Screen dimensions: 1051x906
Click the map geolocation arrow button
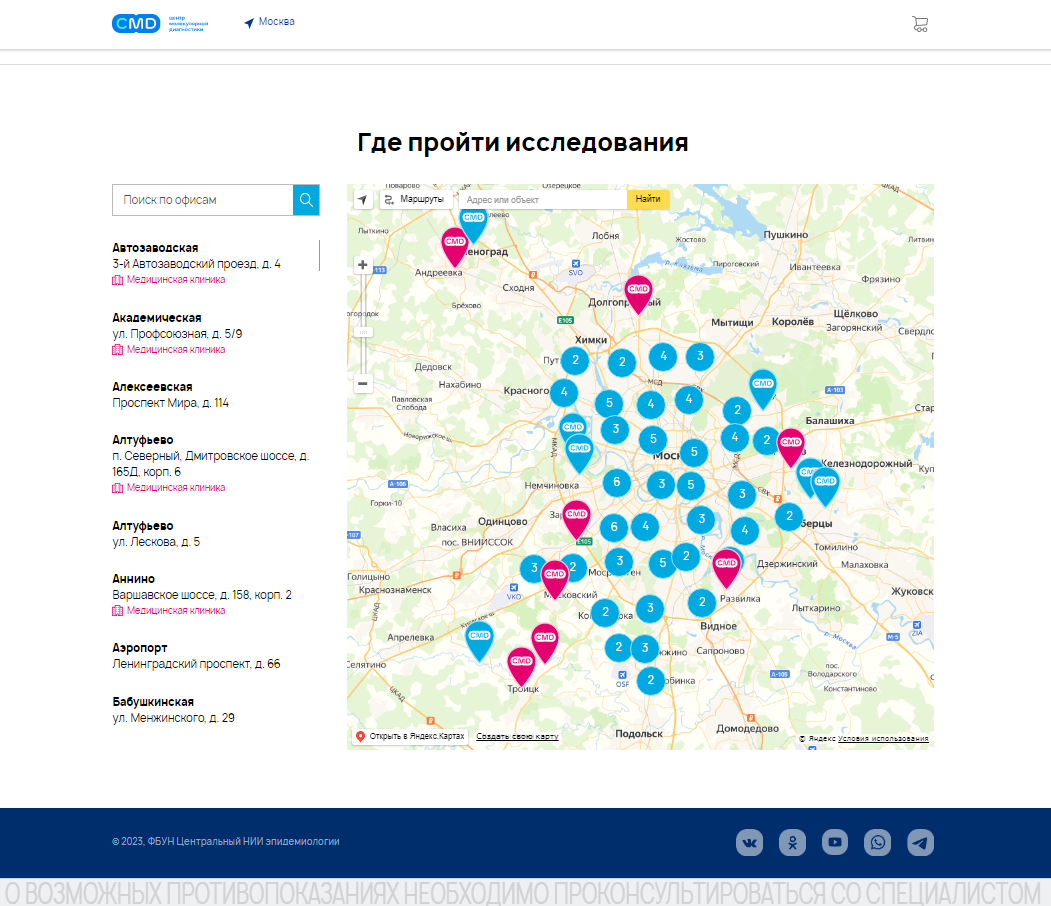[363, 199]
